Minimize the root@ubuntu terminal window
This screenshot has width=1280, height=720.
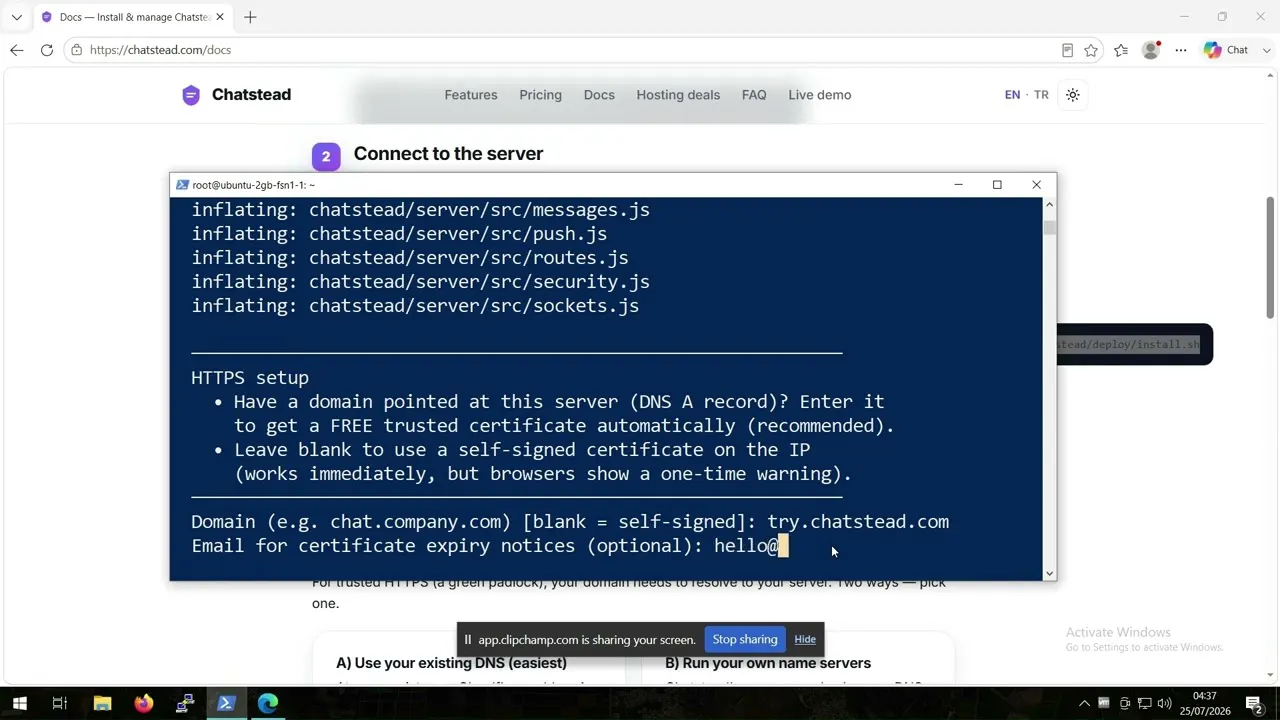pos(958,185)
